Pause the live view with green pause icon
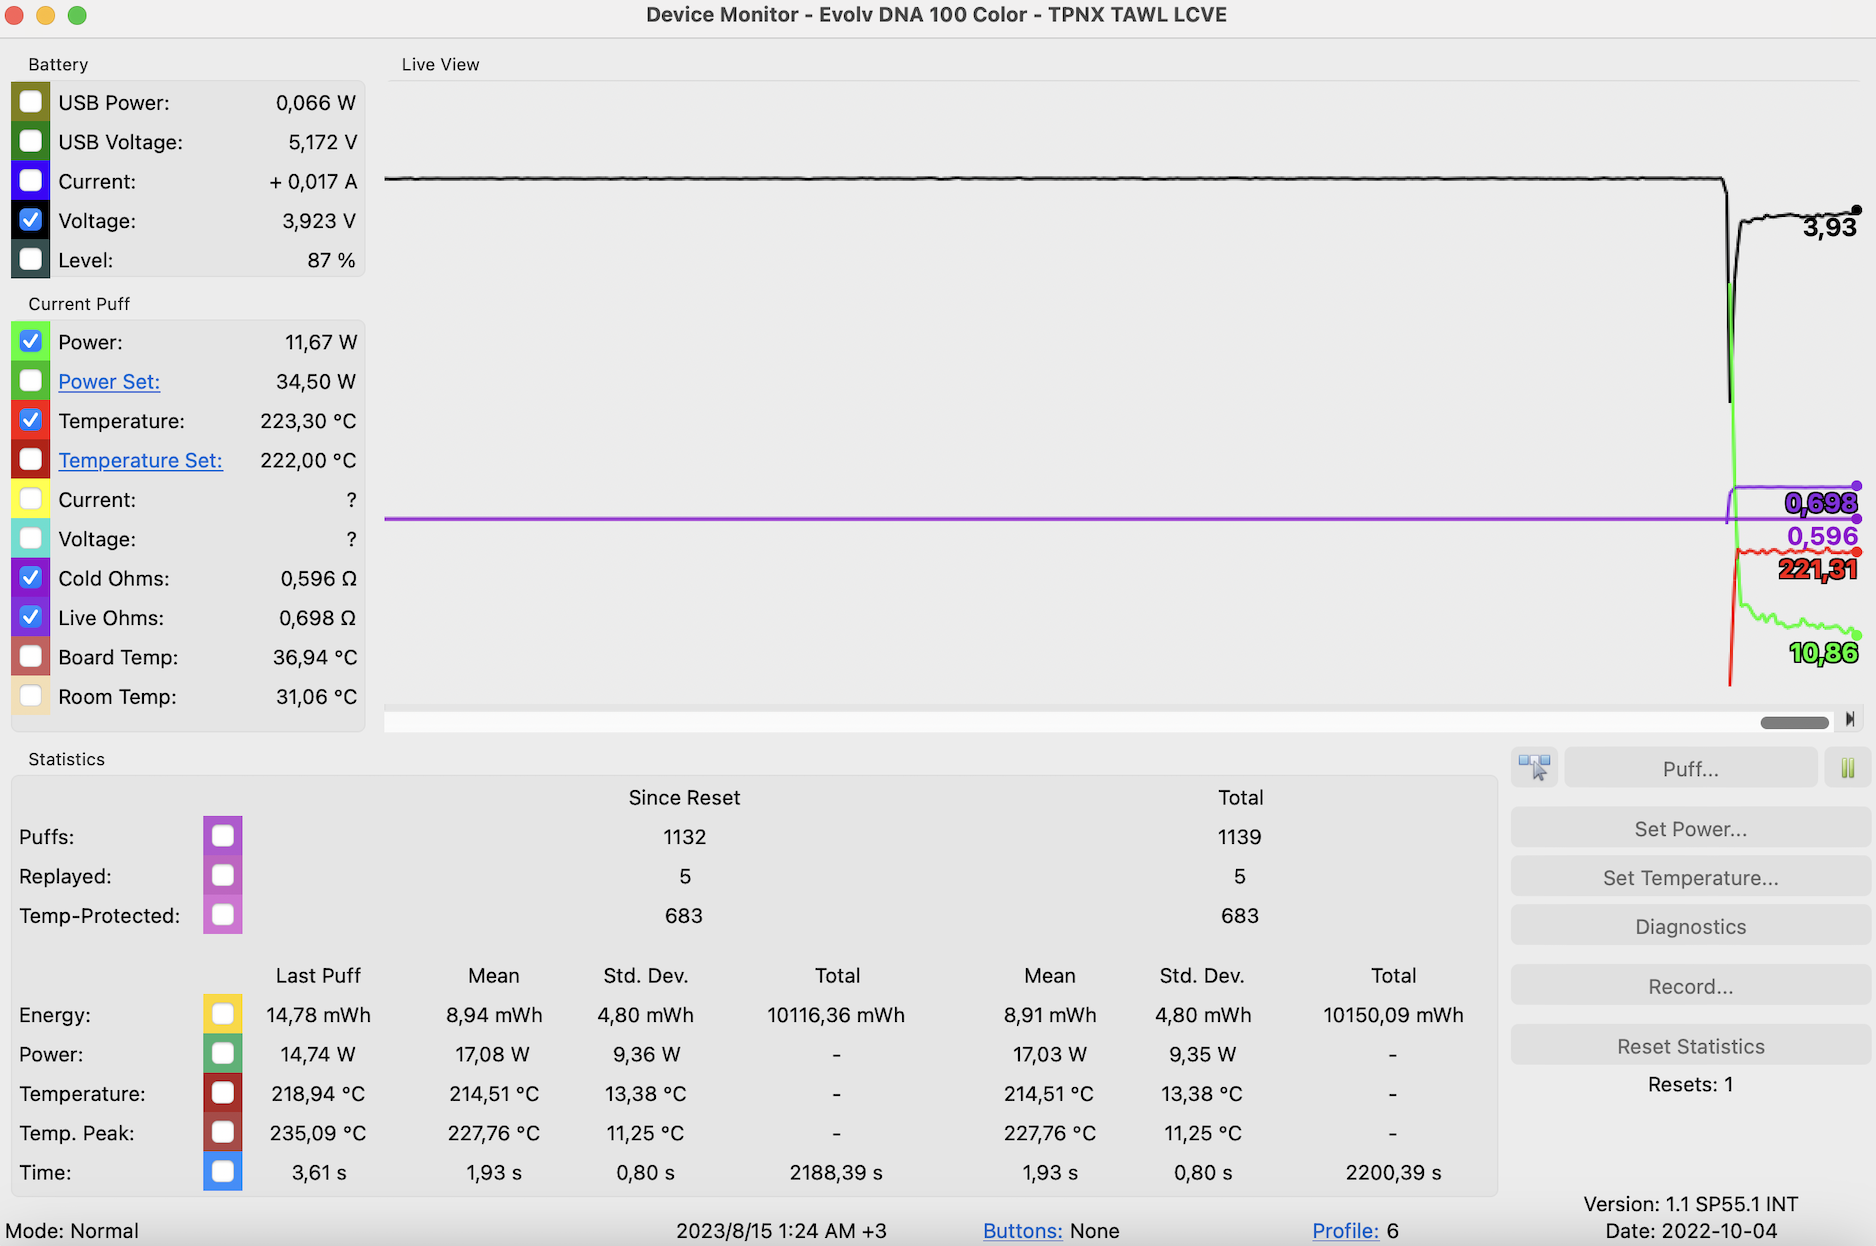The image size is (1876, 1246). [1847, 768]
